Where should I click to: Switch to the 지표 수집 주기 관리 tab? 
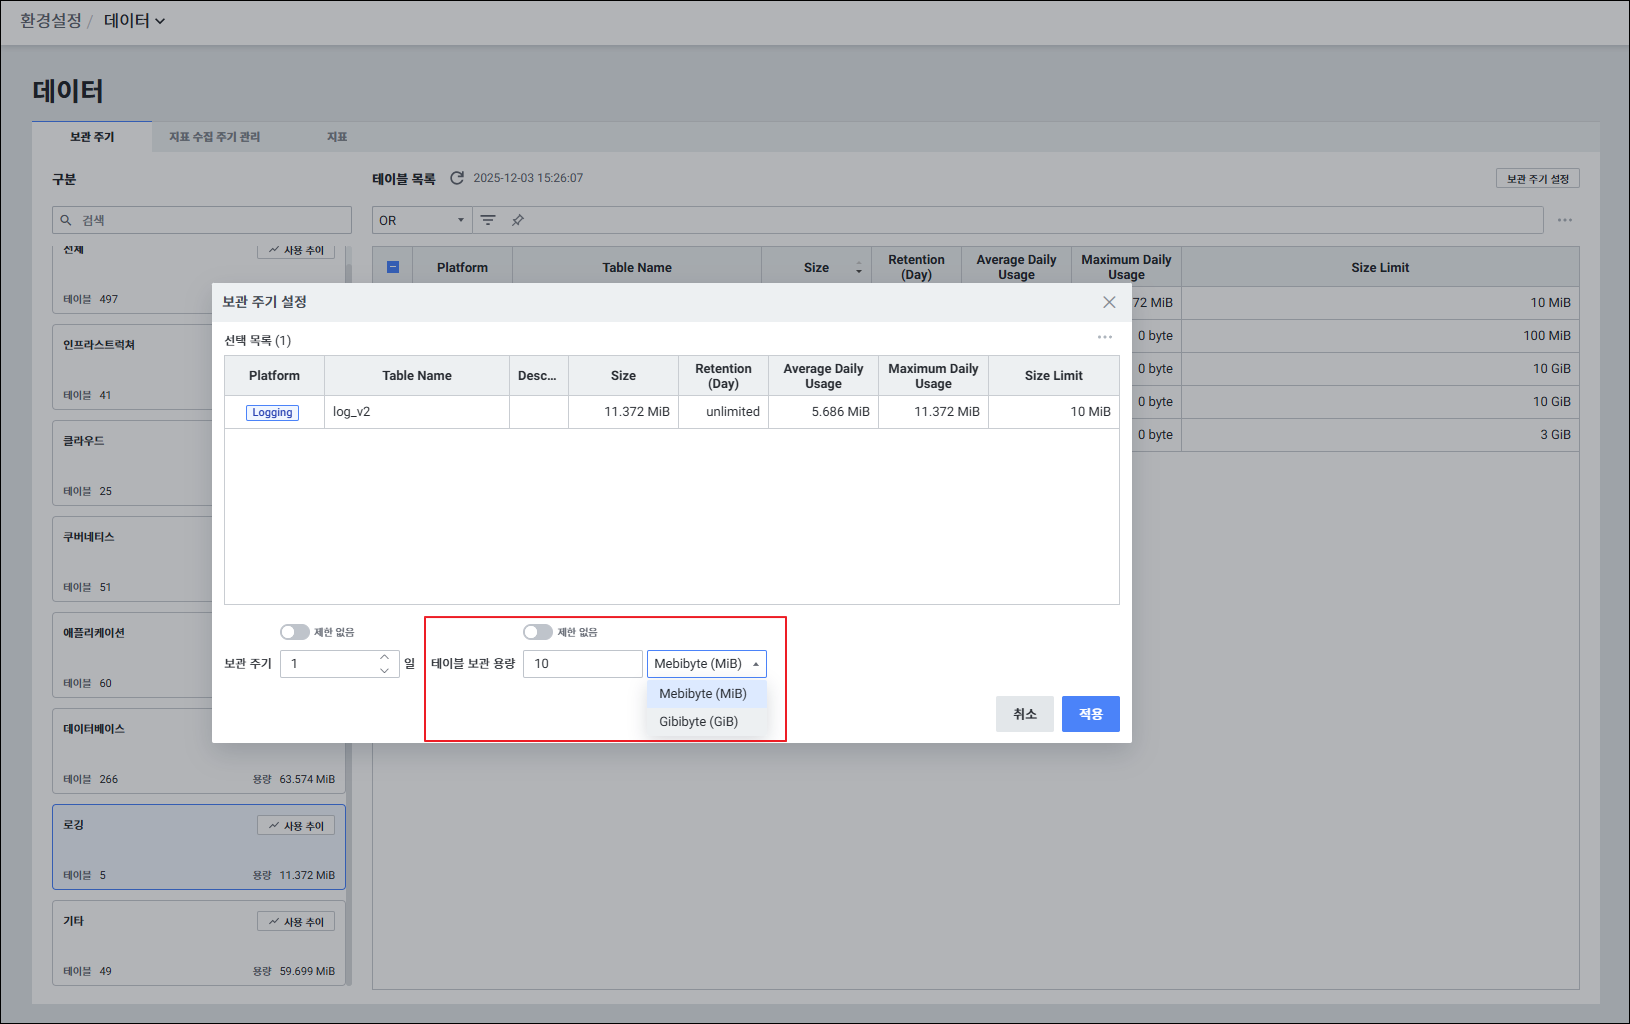[x=214, y=137]
